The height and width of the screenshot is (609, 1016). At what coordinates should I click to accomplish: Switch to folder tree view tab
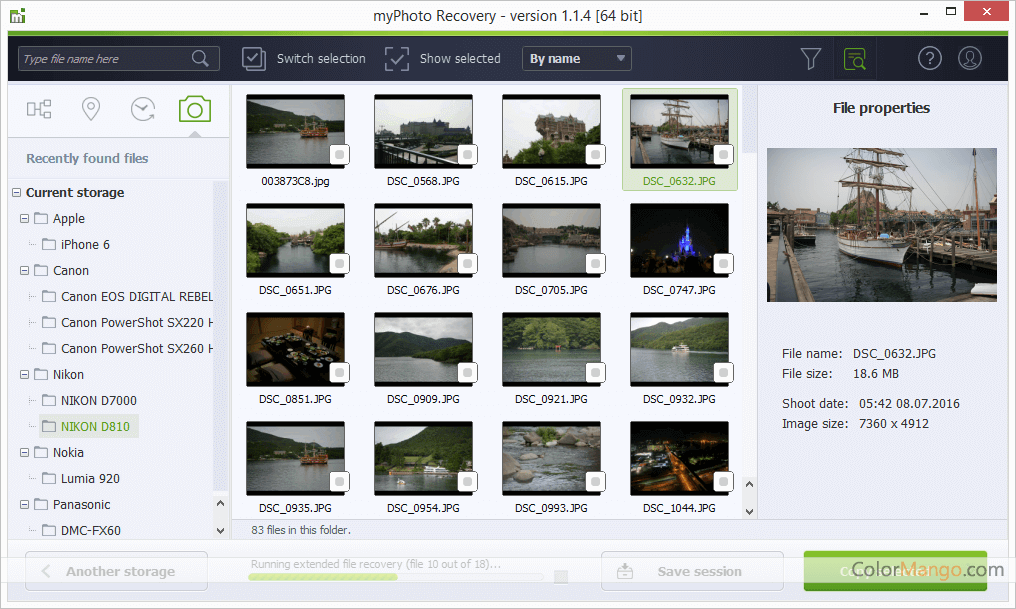click(x=39, y=109)
